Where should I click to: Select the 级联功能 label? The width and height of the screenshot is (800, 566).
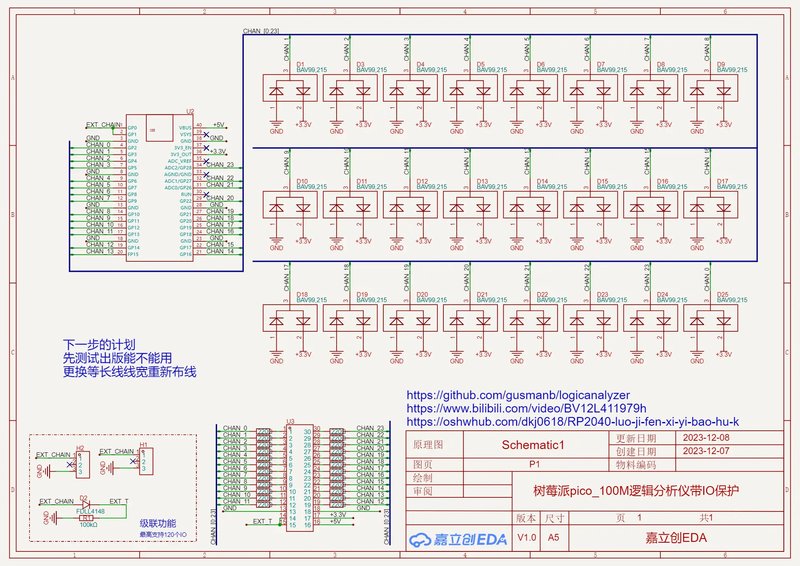click(x=158, y=523)
